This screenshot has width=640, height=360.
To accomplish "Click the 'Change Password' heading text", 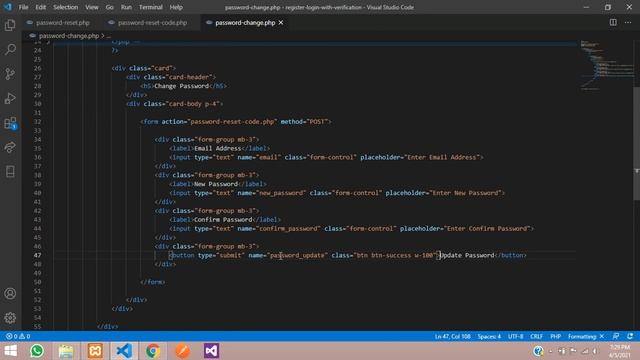I will point(182,86).
